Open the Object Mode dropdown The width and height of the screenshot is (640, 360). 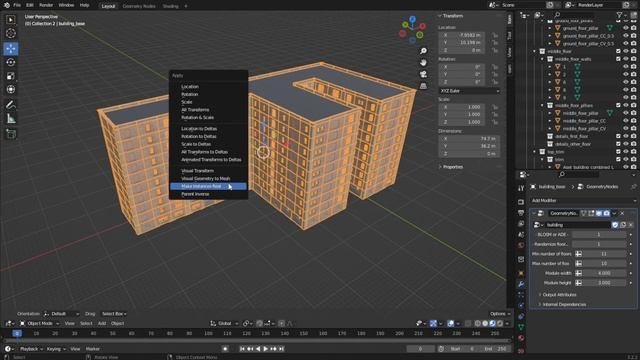40,324
